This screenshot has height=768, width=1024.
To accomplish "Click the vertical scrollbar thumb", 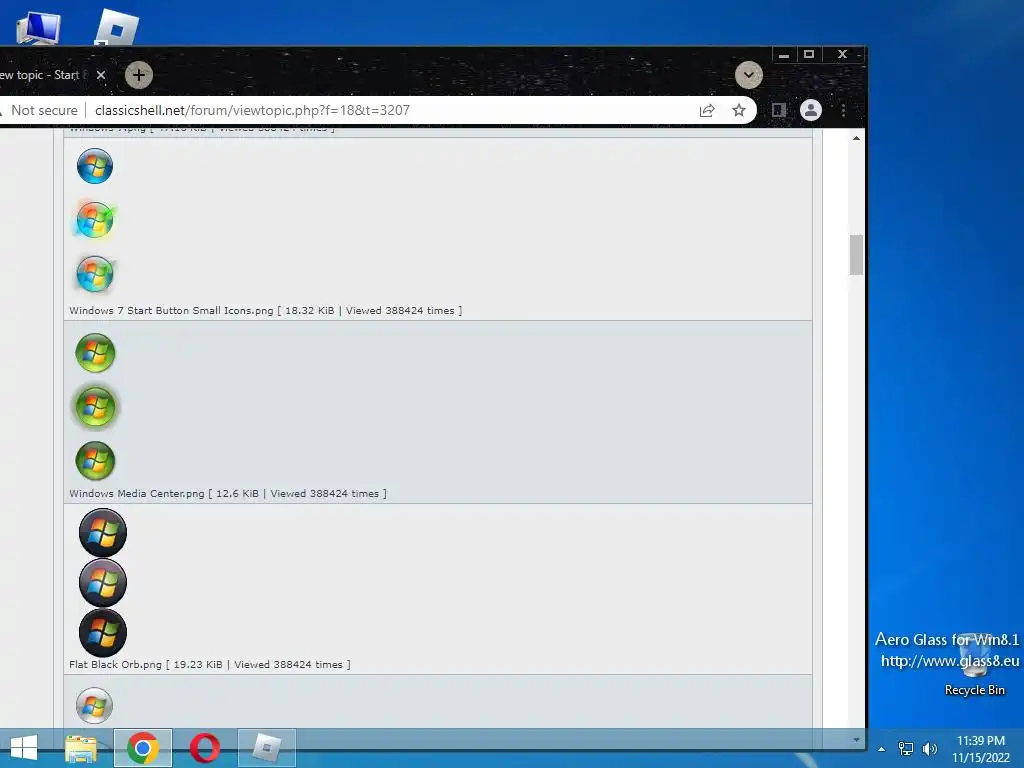I will click(856, 255).
